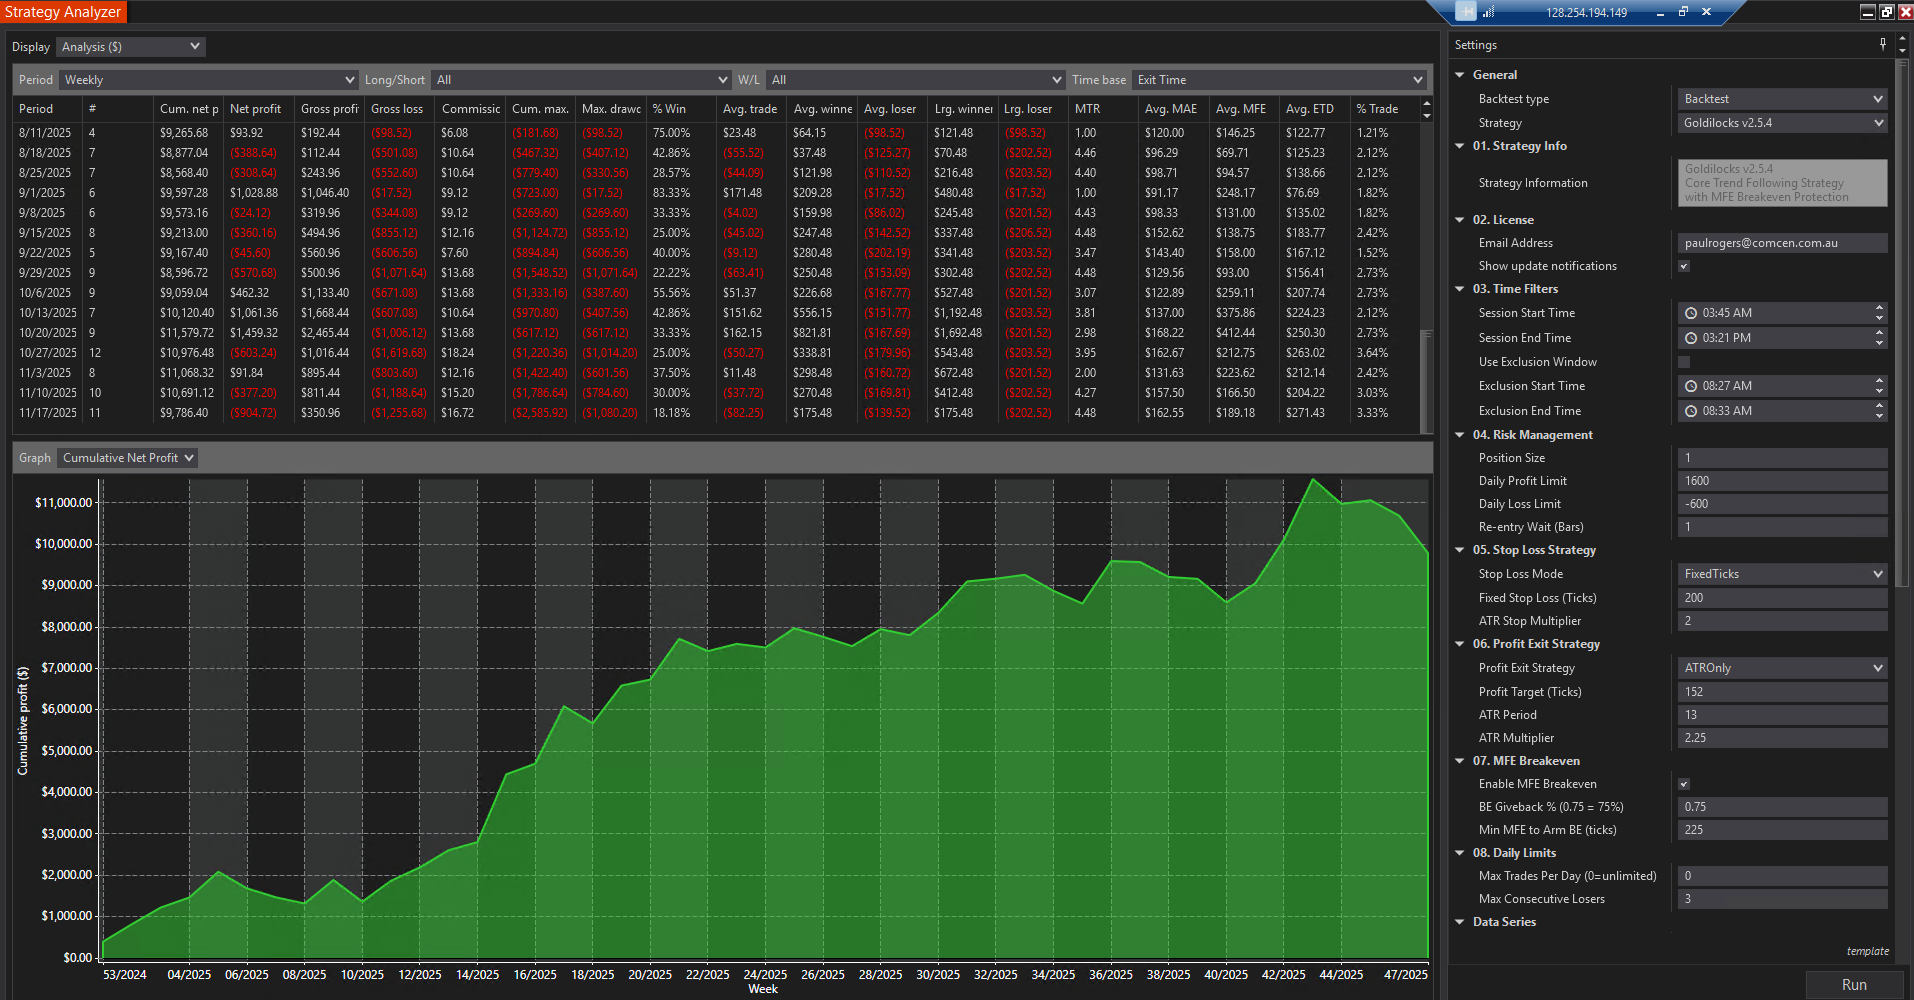This screenshot has height=1000, width=1914.
Task: Restore down the remote session window
Action: 1683,12
